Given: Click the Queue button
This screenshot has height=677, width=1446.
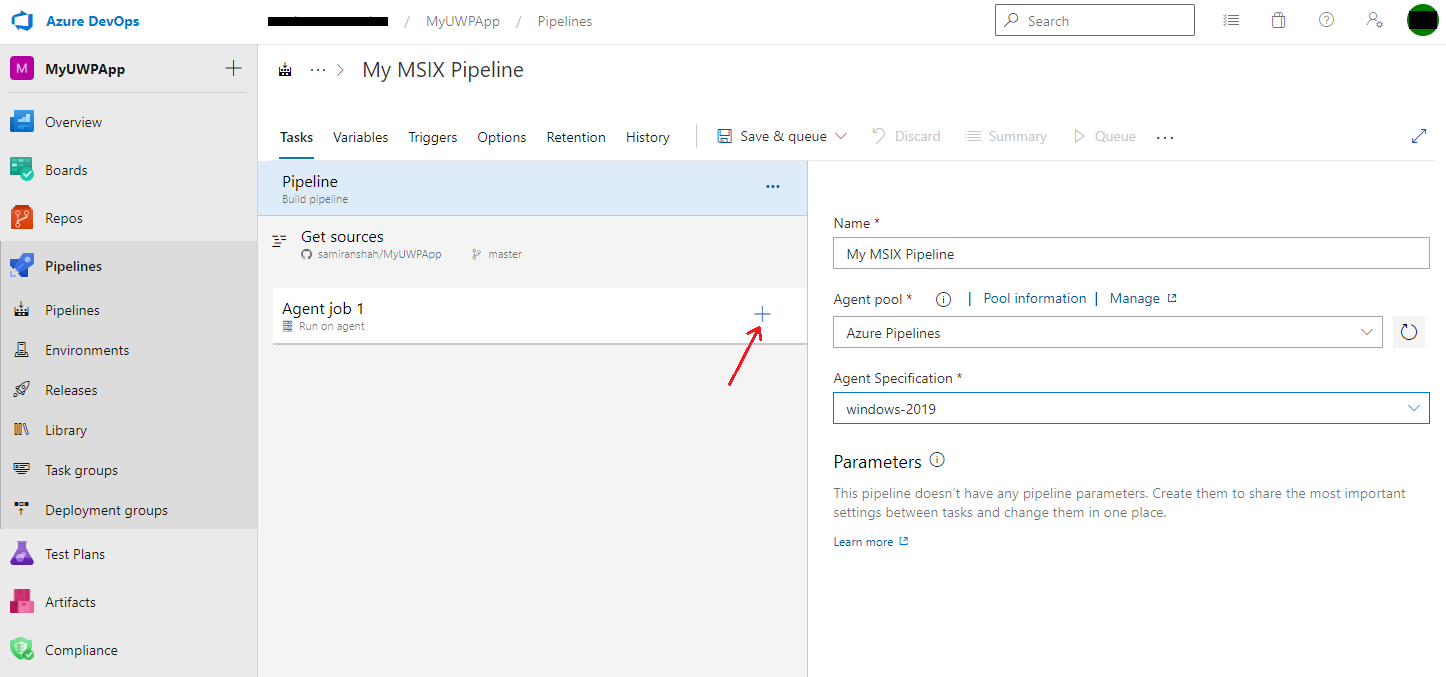Looking at the screenshot, I should click(x=1104, y=136).
